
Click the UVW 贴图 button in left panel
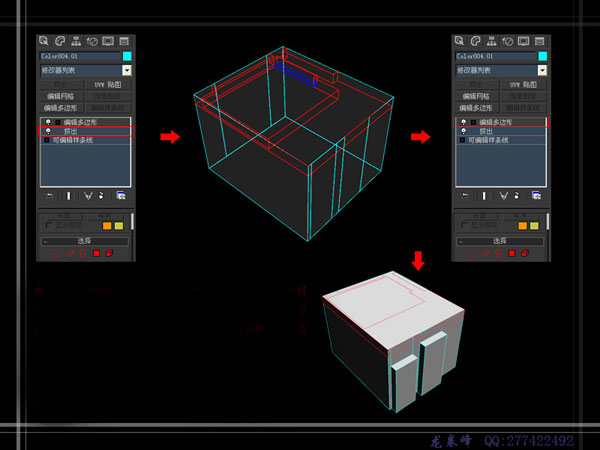point(108,85)
